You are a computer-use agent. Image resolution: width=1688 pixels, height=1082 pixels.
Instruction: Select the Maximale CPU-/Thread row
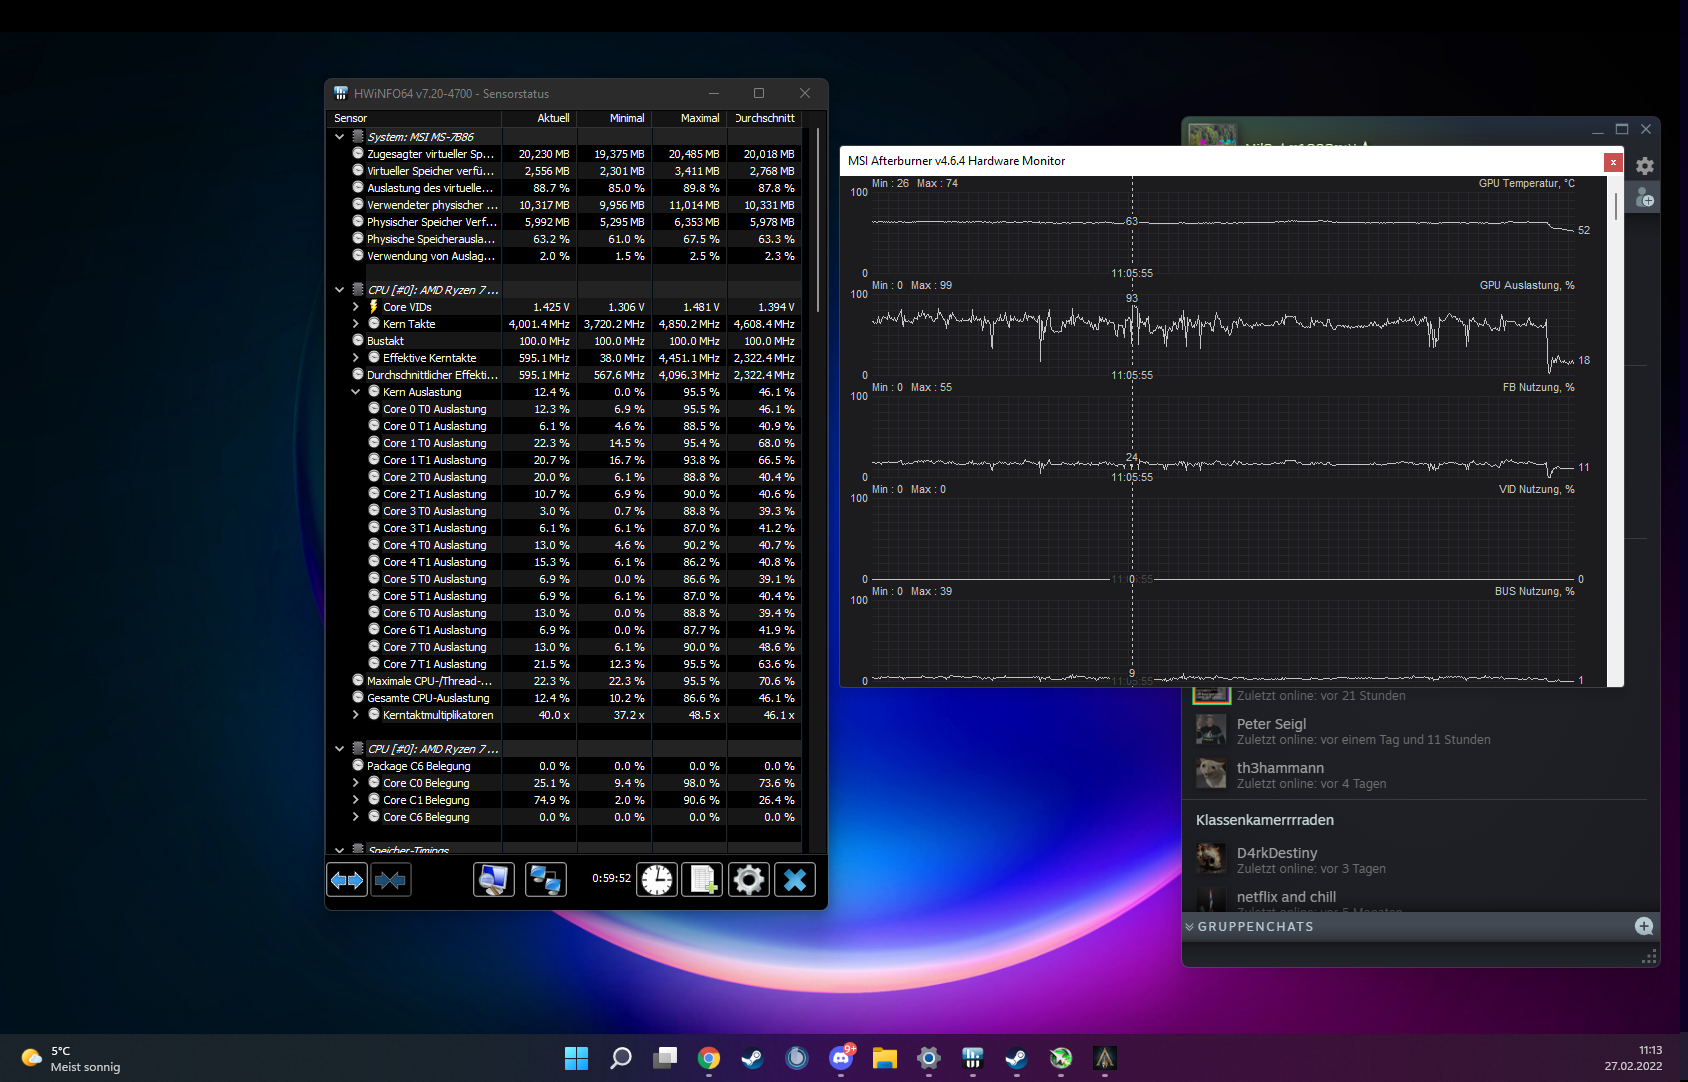(x=565, y=681)
